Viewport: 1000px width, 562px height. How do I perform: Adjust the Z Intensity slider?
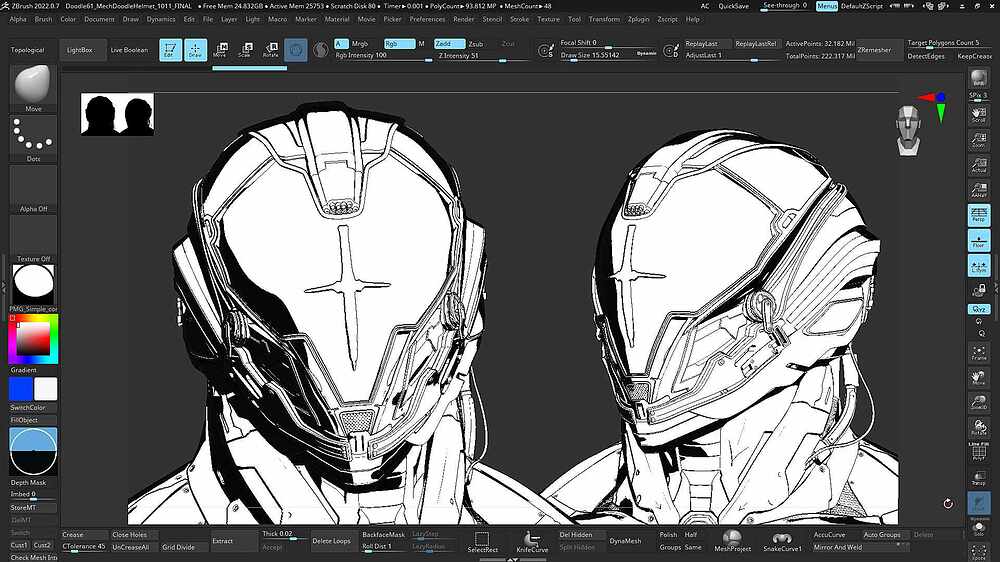click(482, 56)
